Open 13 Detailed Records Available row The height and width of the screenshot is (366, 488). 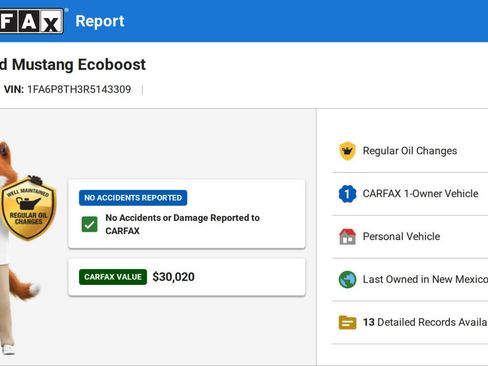(x=410, y=322)
